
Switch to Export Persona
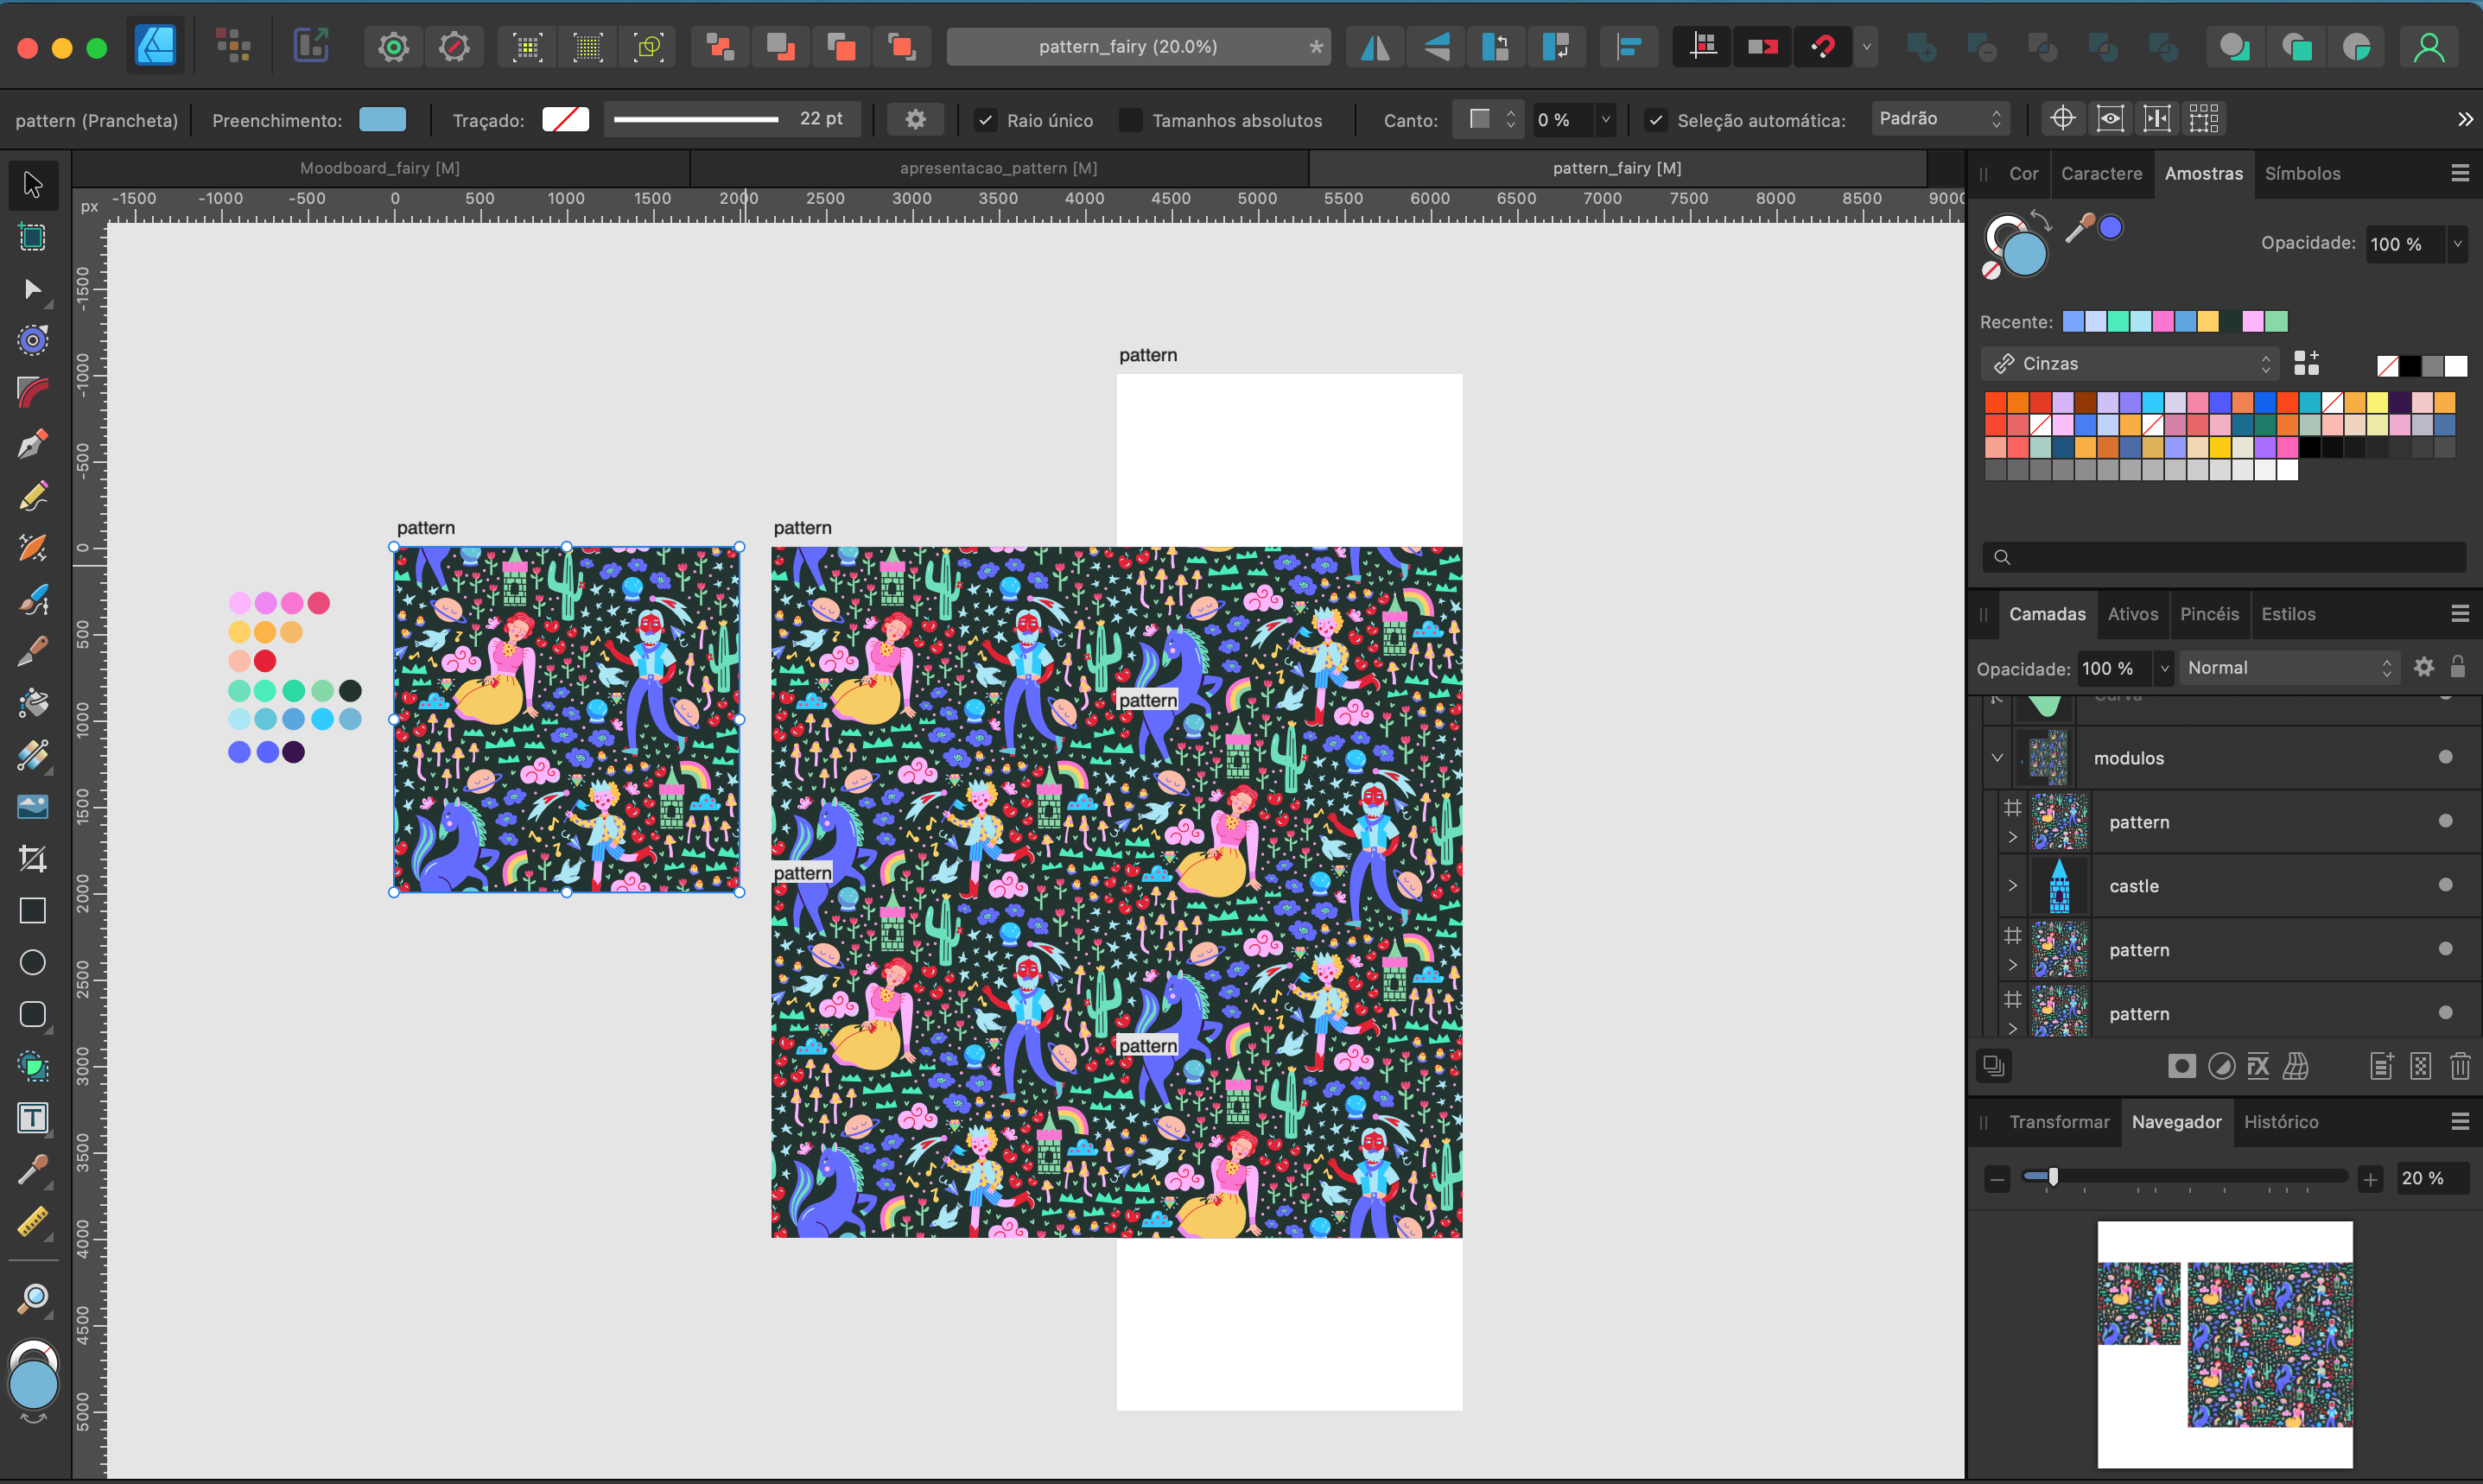point(311,46)
